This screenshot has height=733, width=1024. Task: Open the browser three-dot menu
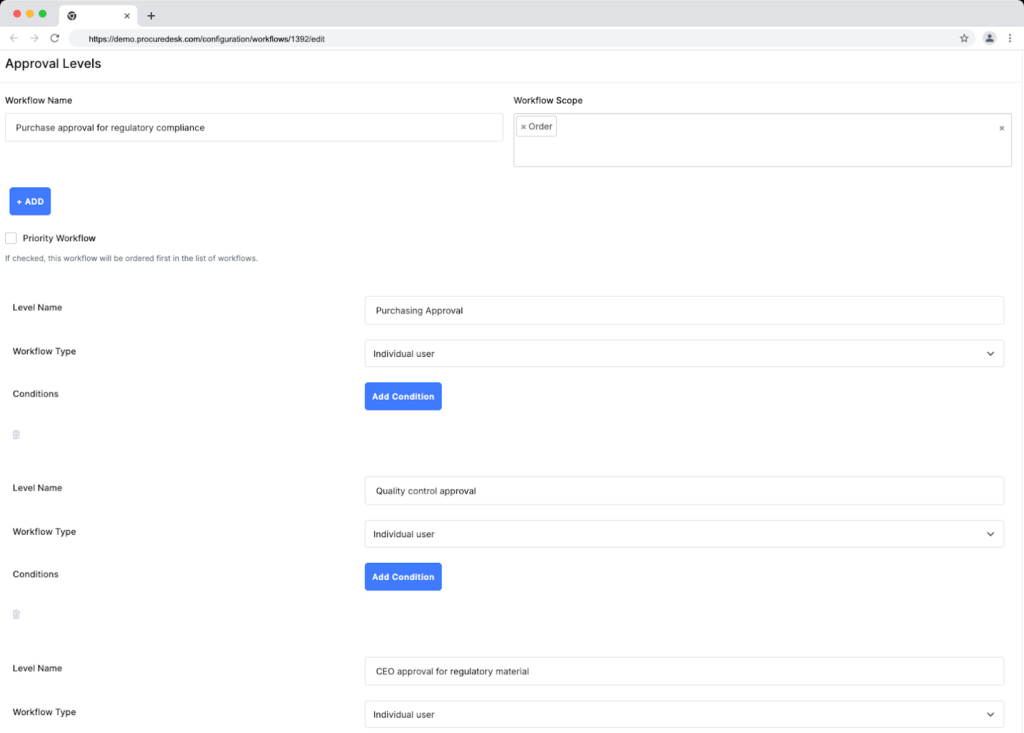point(1010,39)
